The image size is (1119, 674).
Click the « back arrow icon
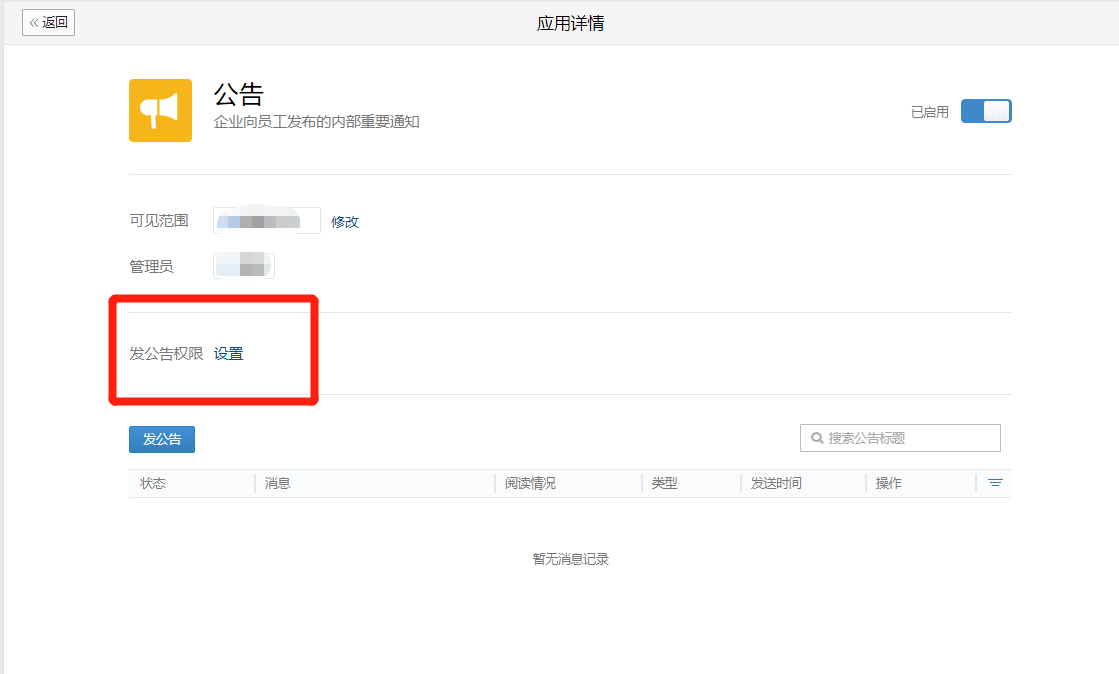point(36,22)
